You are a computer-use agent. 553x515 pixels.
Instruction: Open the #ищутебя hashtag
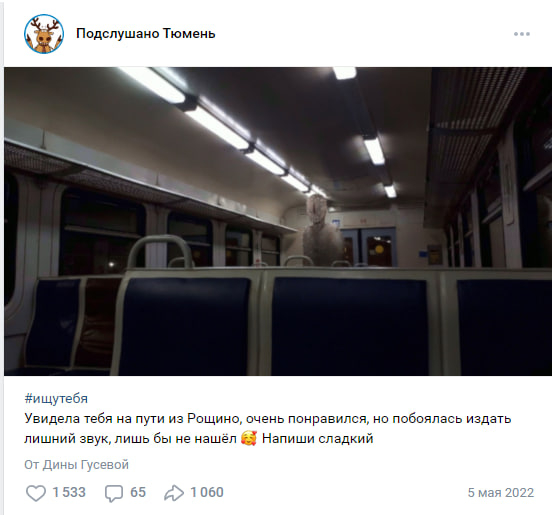(56, 398)
